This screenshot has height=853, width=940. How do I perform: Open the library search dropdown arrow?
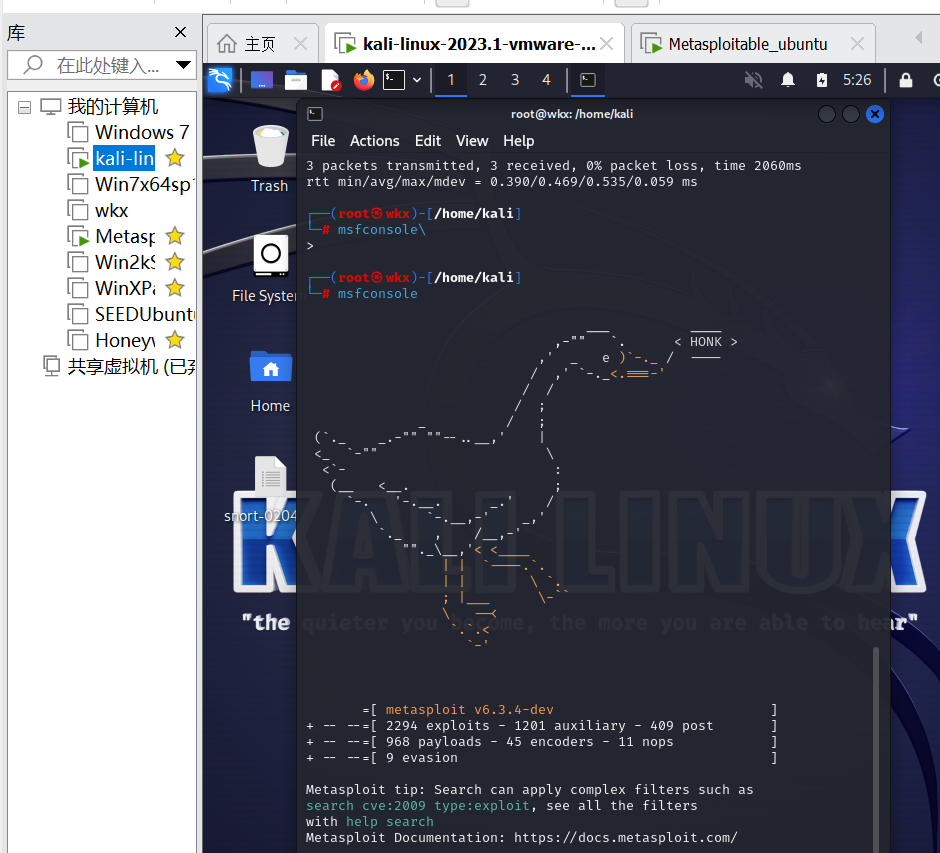pos(183,65)
